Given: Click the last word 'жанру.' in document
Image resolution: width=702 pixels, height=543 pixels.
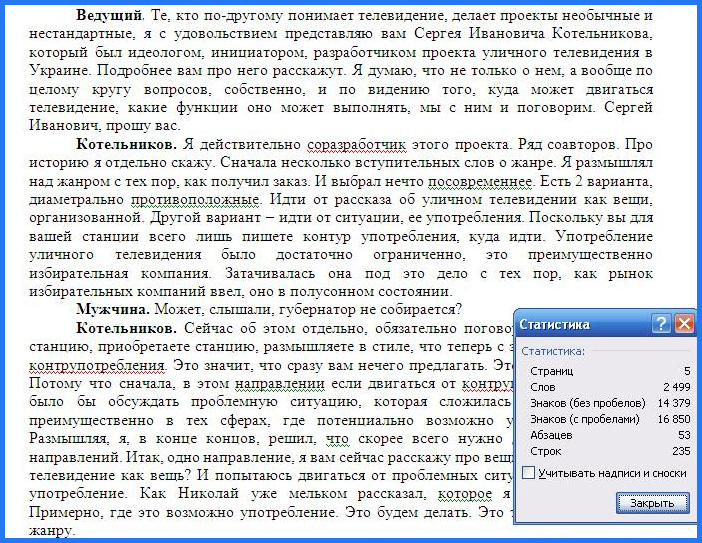Looking at the screenshot, I should (51, 531).
